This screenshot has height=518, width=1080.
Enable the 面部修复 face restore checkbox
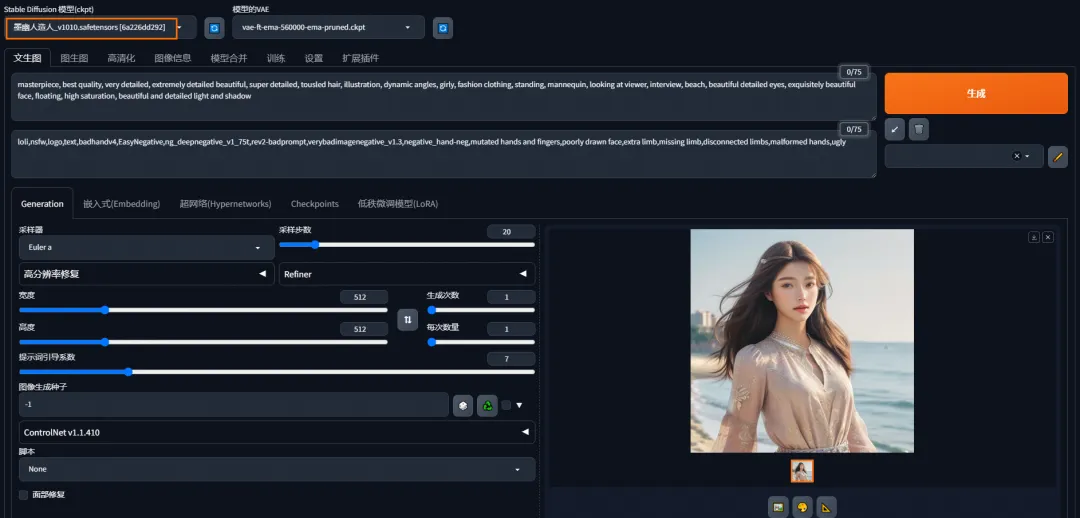pos(24,495)
